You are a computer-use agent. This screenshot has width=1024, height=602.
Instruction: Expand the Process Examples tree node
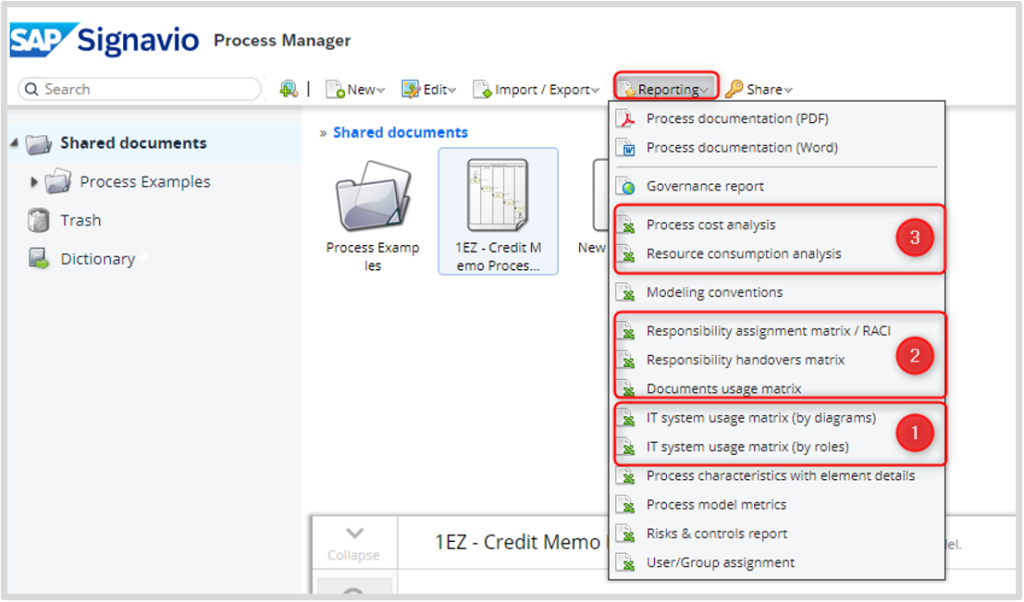click(x=34, y=182)
